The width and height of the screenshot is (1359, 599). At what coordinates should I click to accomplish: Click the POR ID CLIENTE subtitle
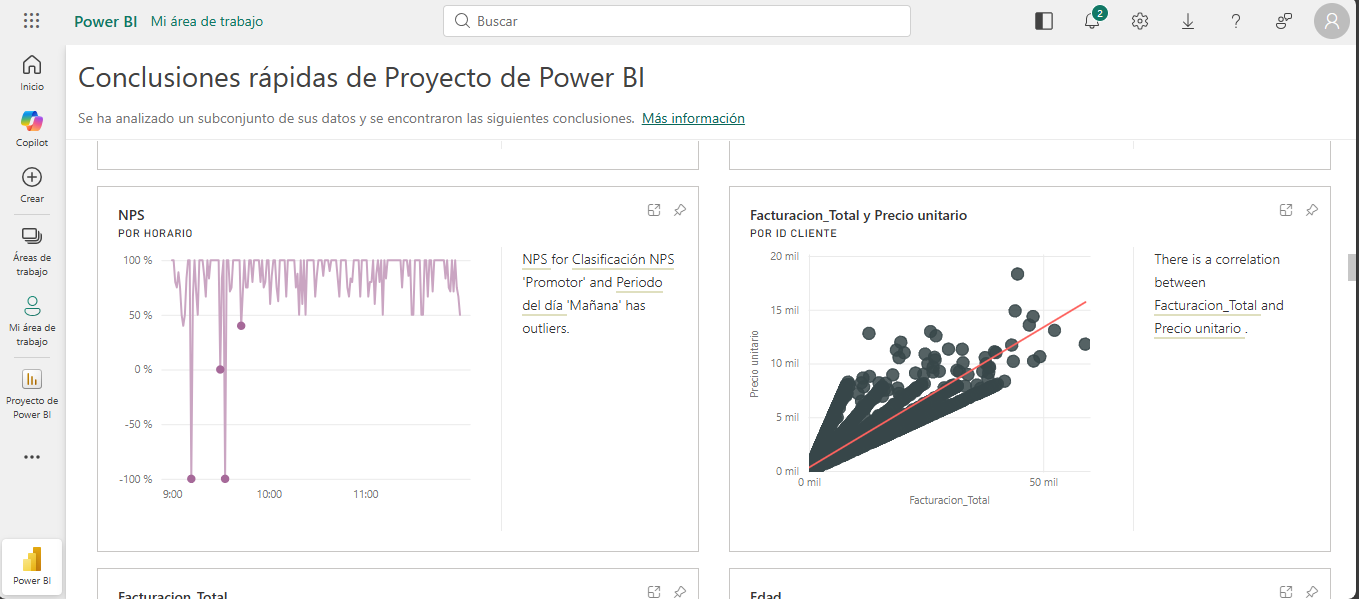coord(793,233)
